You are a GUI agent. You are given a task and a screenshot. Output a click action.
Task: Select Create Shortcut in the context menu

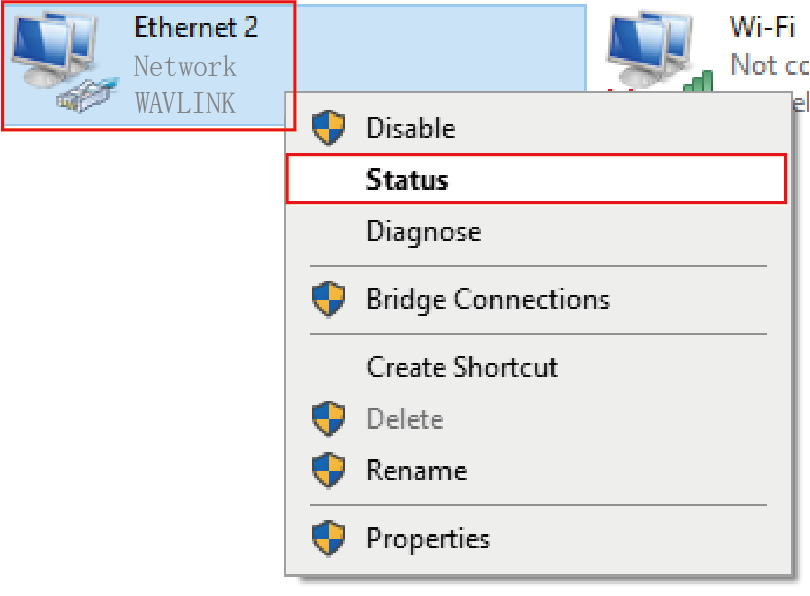click(x=462, y=367)
